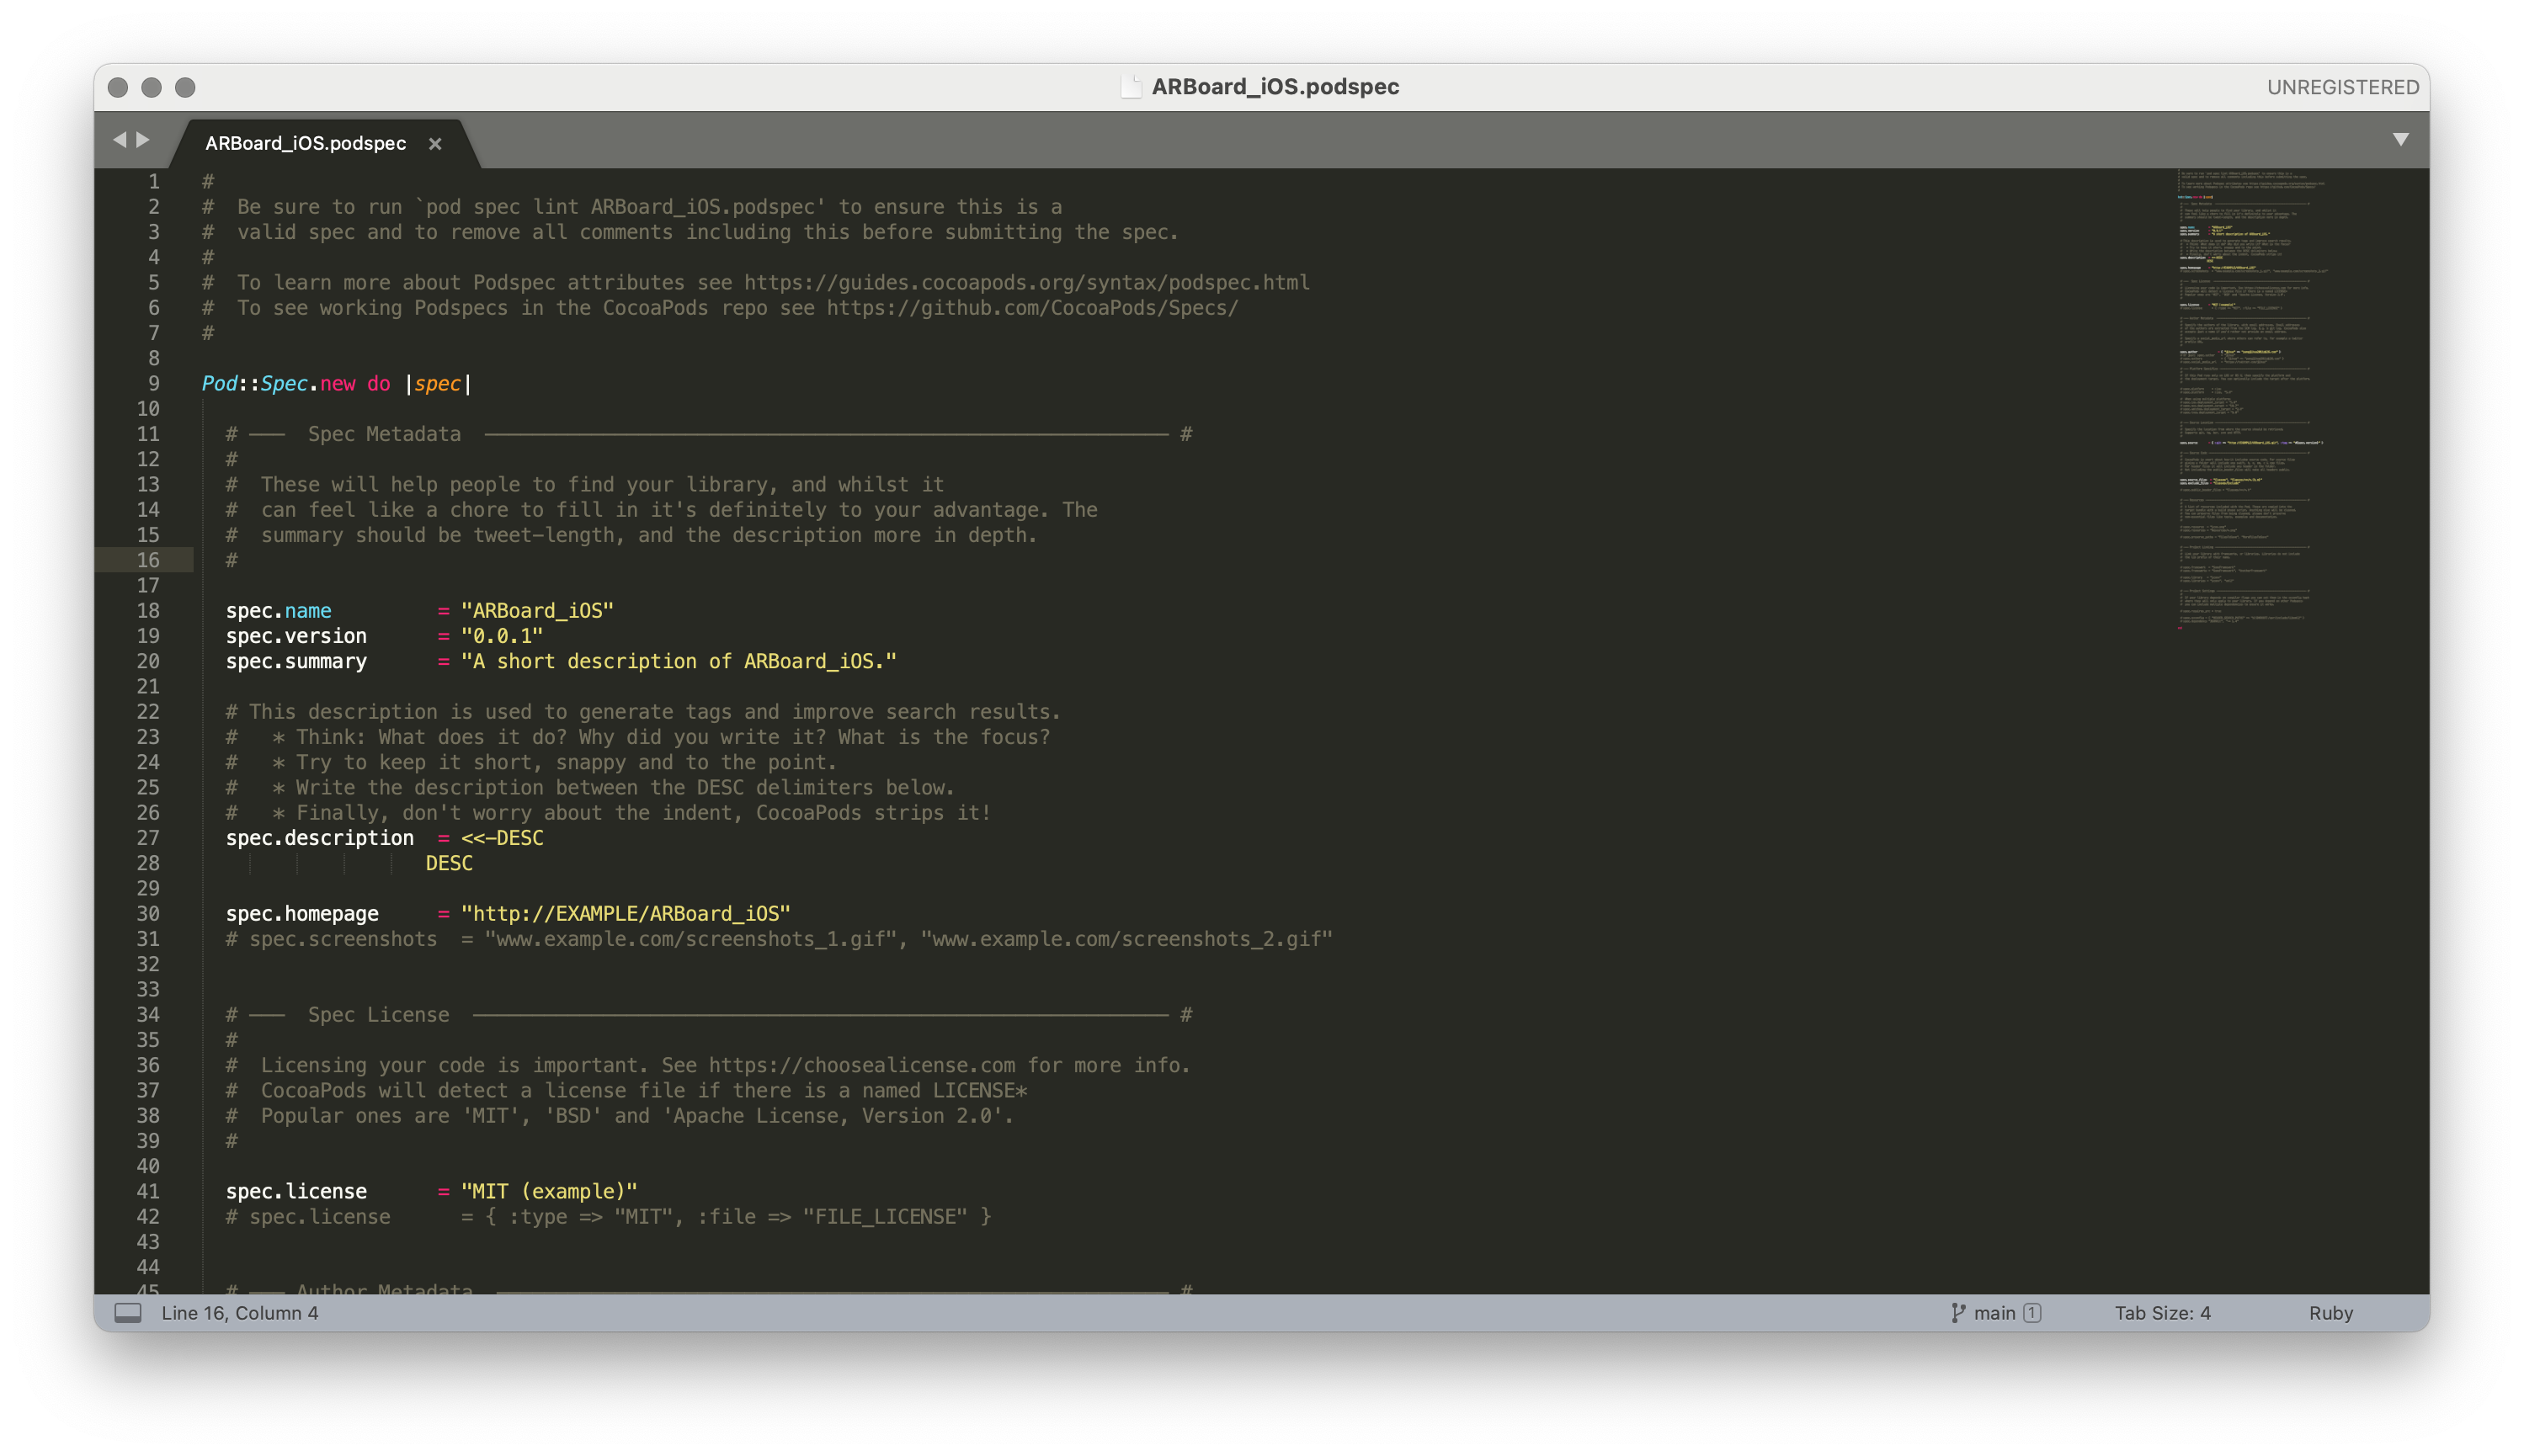Screen dimensions: 2524x1456
Task: Click the choosealicense.com URL in comments
Action: [861, 1065]
